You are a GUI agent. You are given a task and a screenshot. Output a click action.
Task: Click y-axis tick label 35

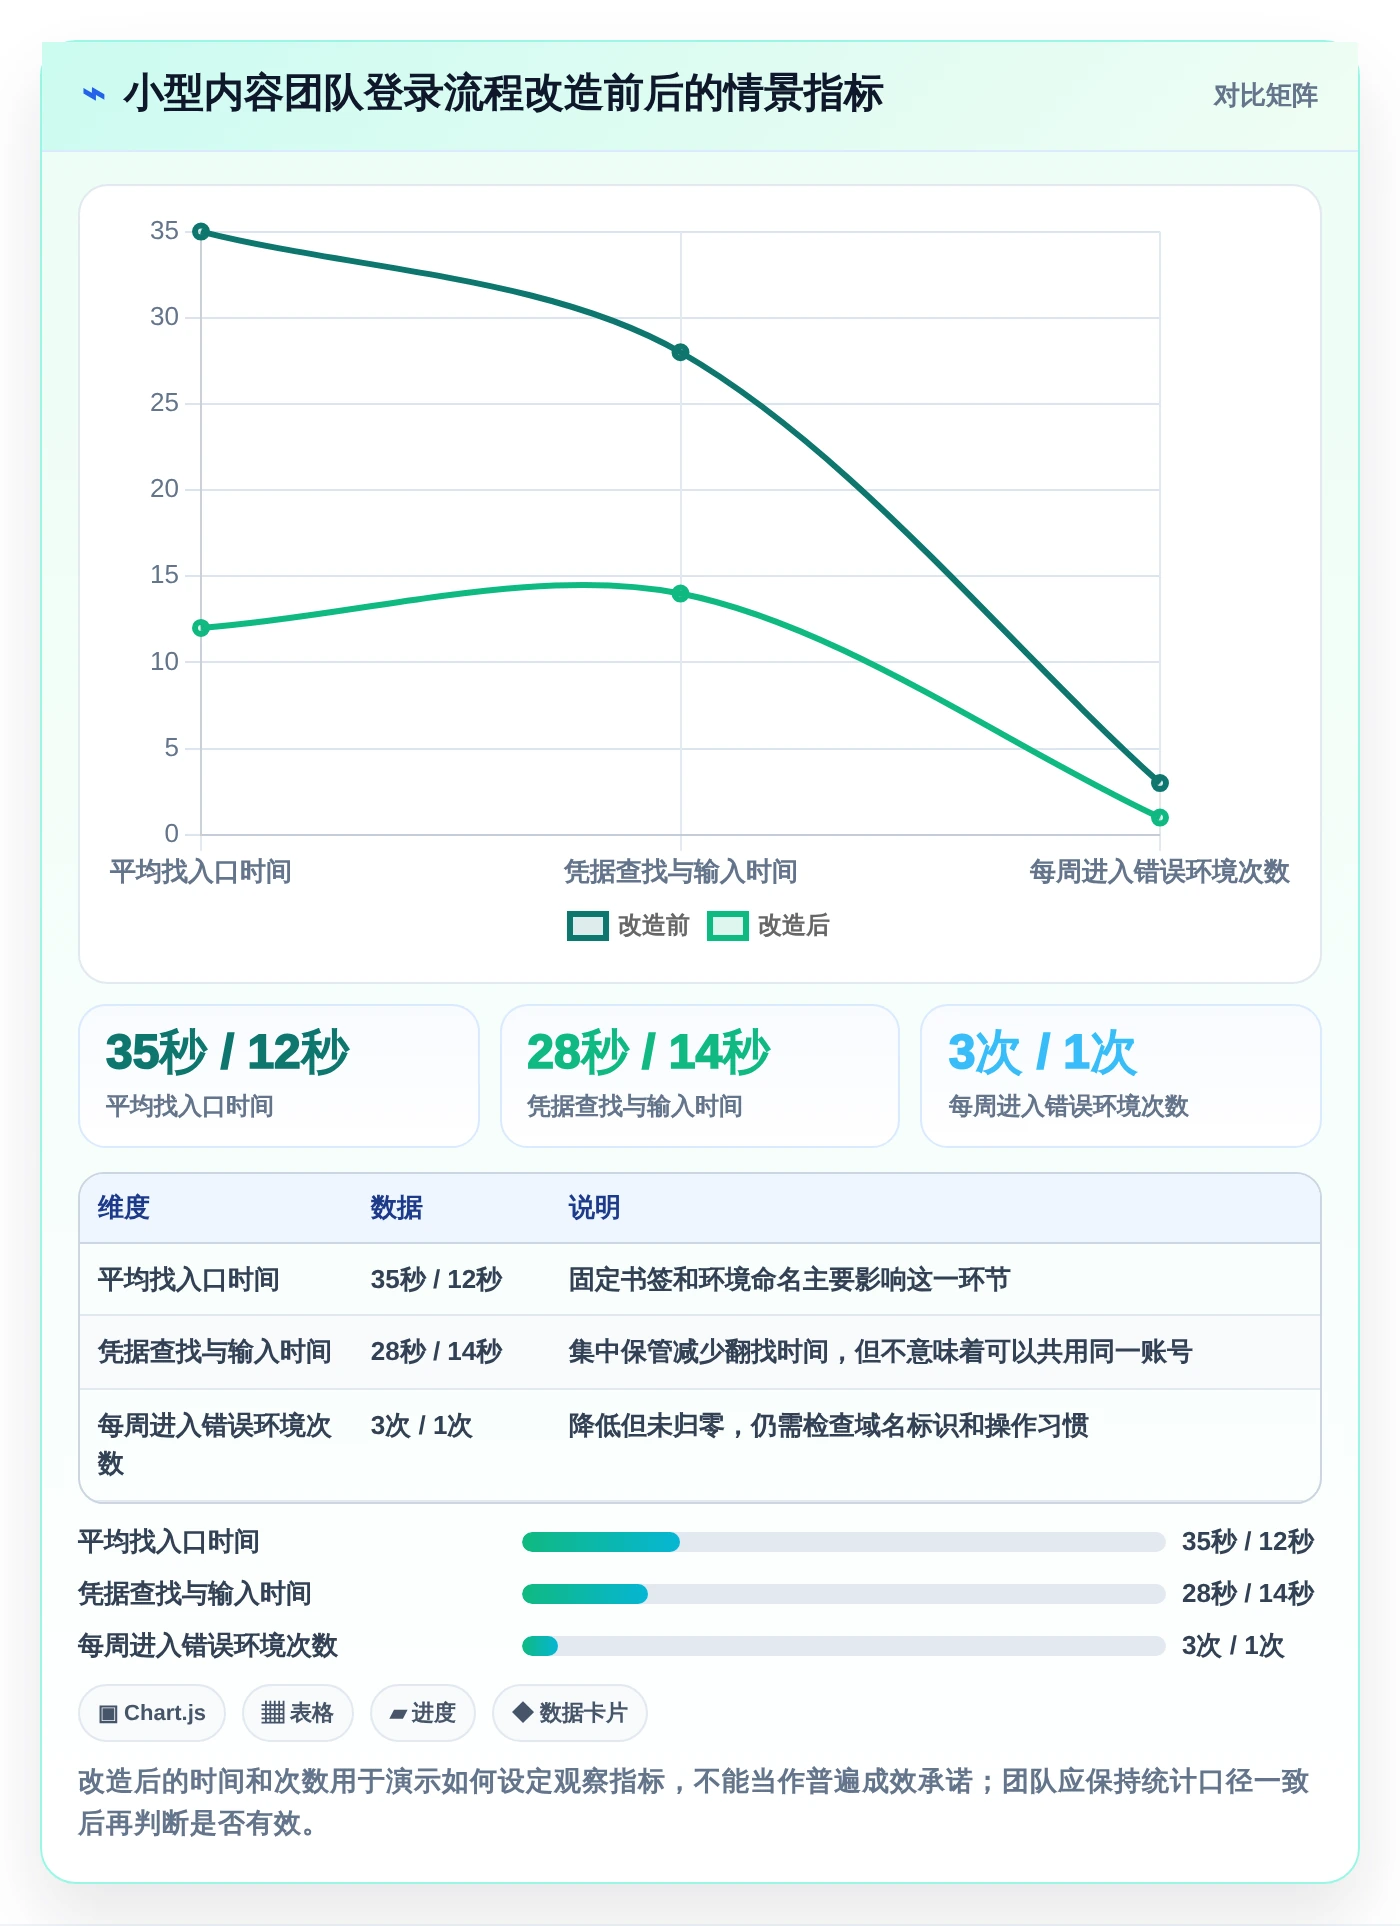(x=165, y=231)
